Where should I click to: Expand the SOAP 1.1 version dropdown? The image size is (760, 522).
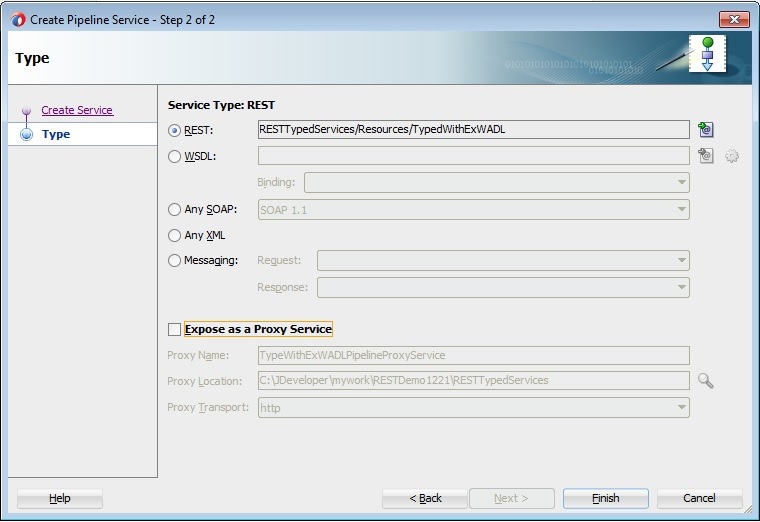(x=473, y=210)
